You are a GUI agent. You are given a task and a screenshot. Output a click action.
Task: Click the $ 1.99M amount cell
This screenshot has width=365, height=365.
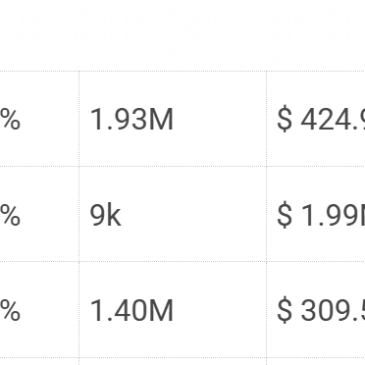[316, 214]
